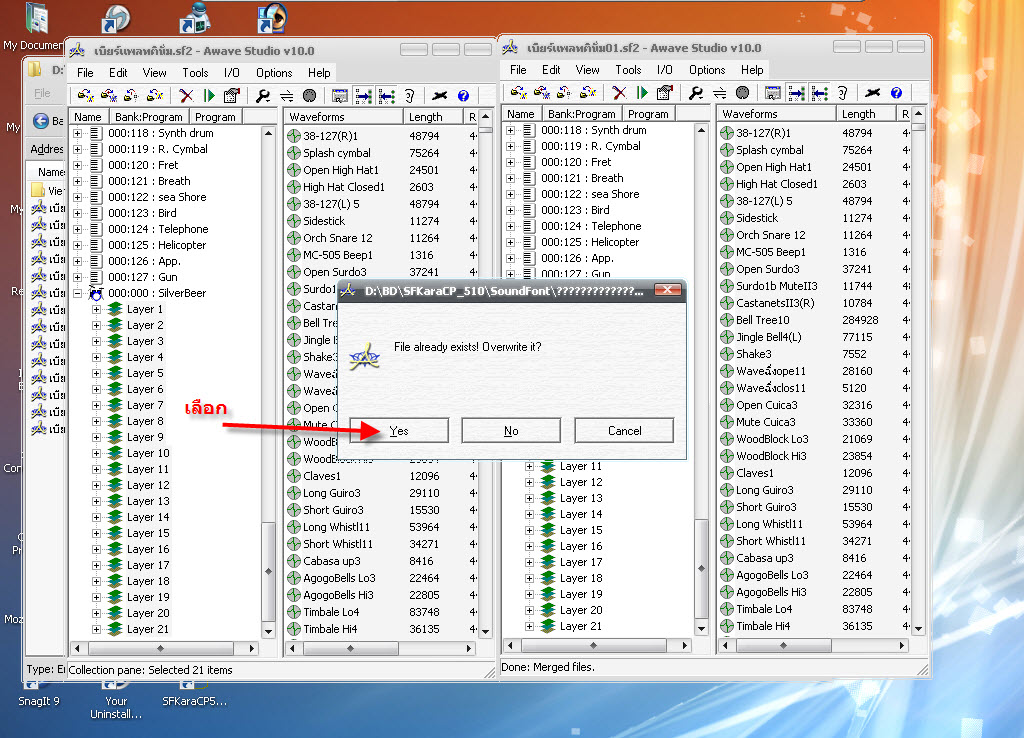Click the Waveforms column header in right window
Screen dimensions: 1024x738
click(776, 114)
